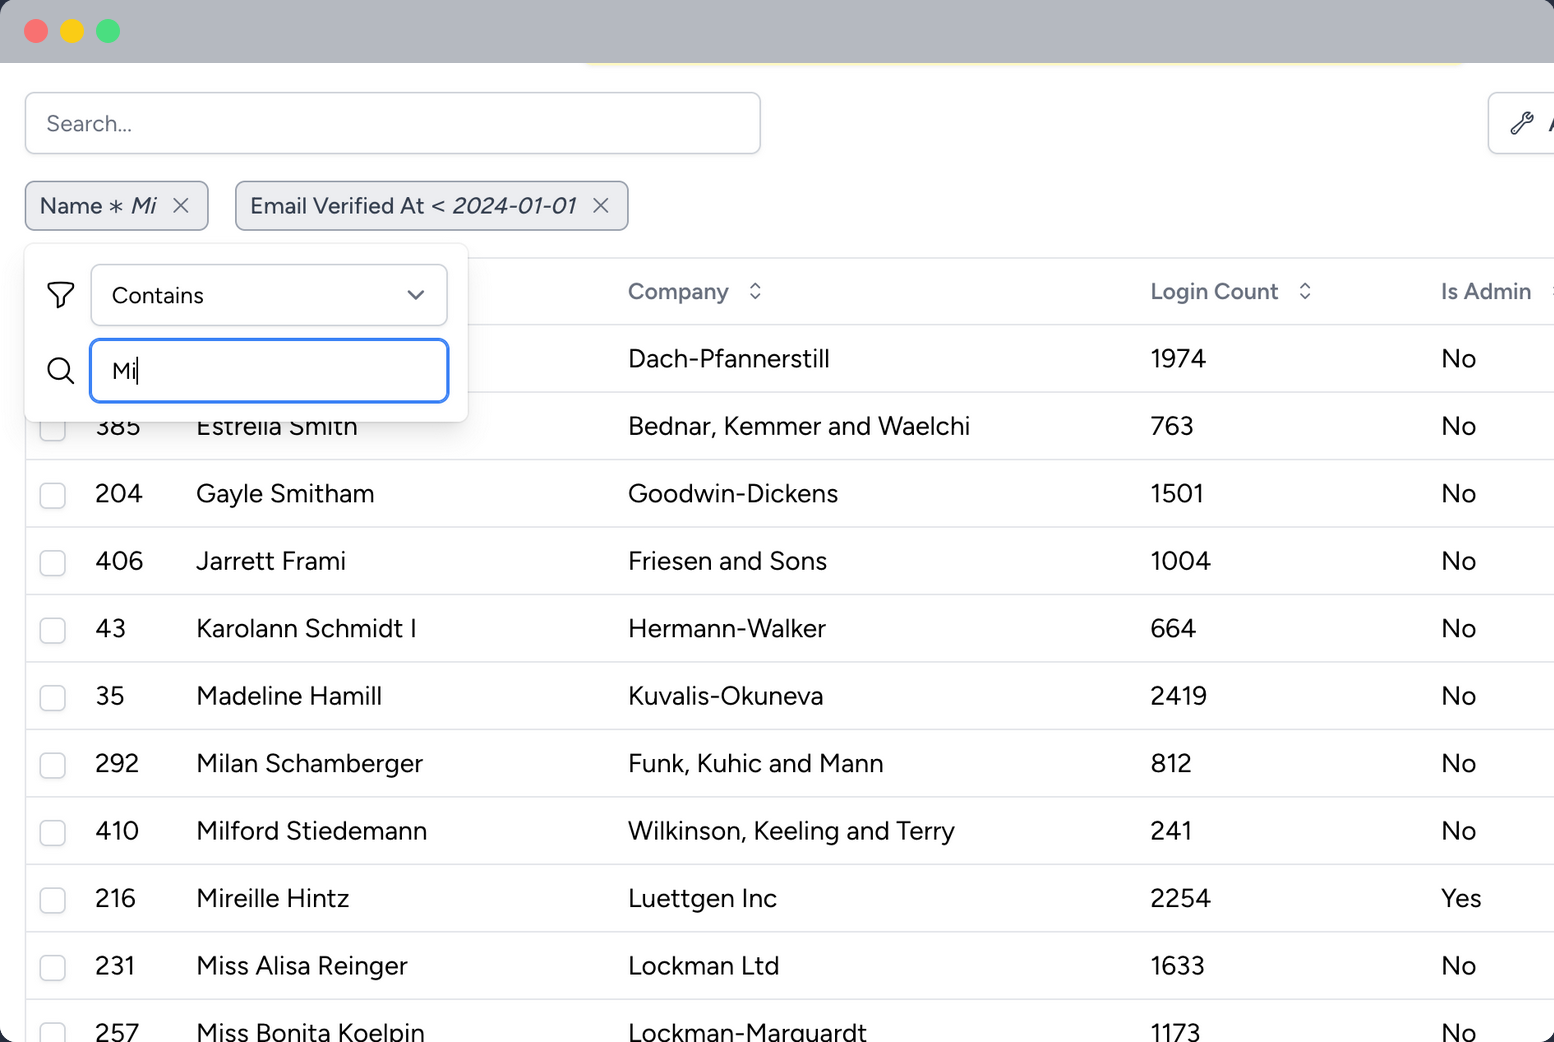Click the Goodwin-Dickens company cell

click(733, 493)
